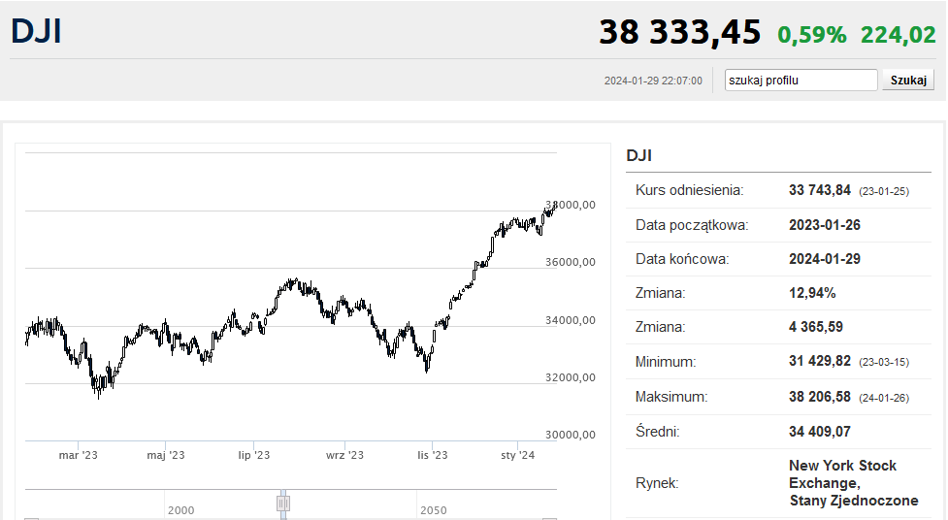Click the right scroll arrow under the navigator

click(x=549, y=518)
